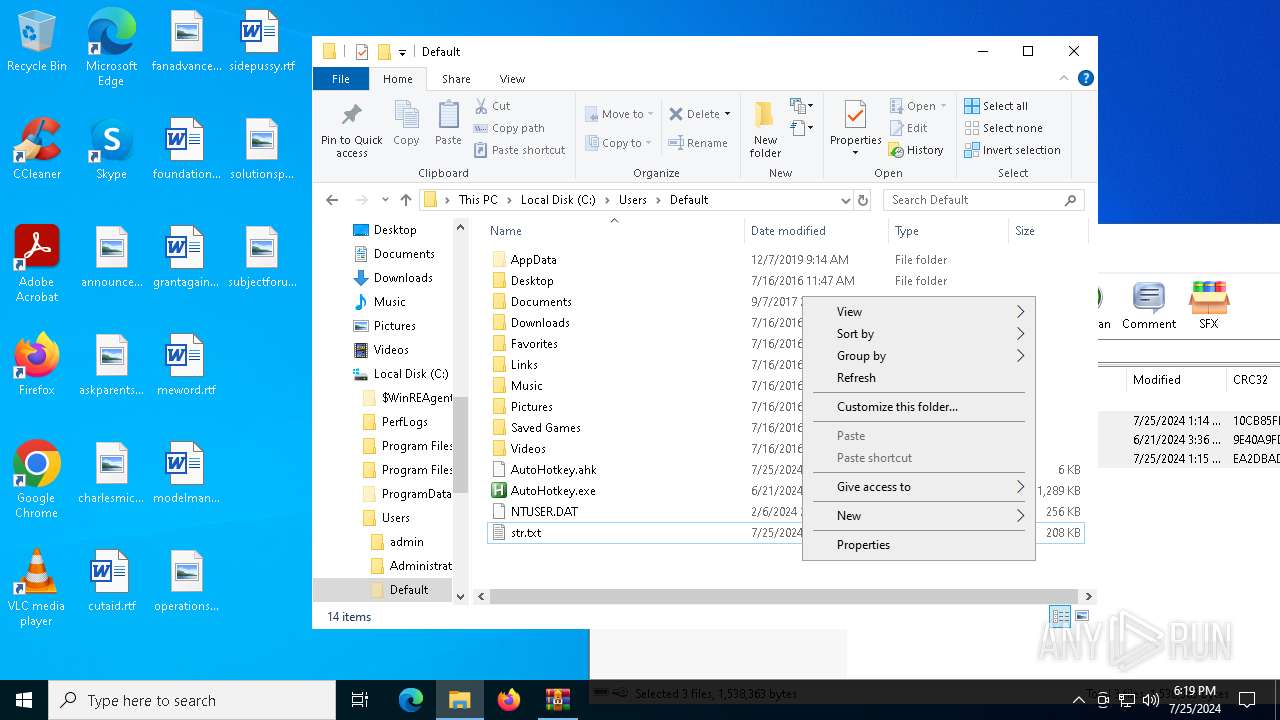Open New submenu in context menu
This screenshot has width=1280, height=720.
(918, 516)
